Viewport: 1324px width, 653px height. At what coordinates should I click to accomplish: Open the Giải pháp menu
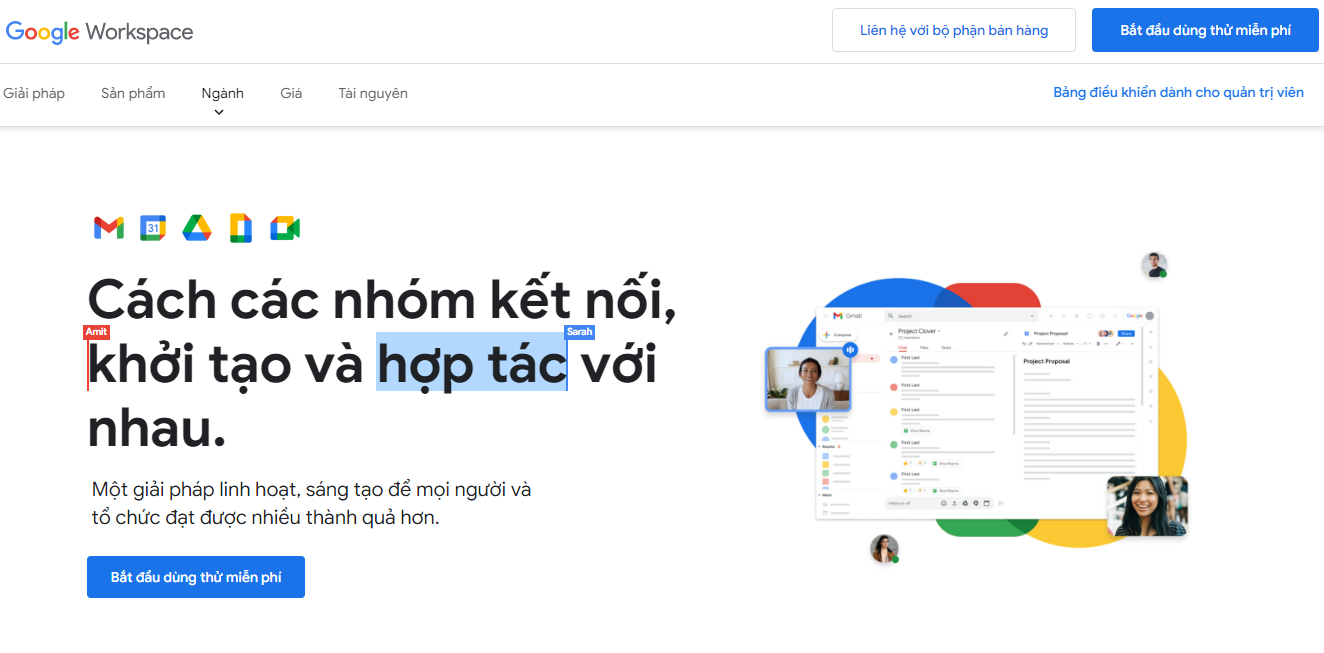[34, 93]
